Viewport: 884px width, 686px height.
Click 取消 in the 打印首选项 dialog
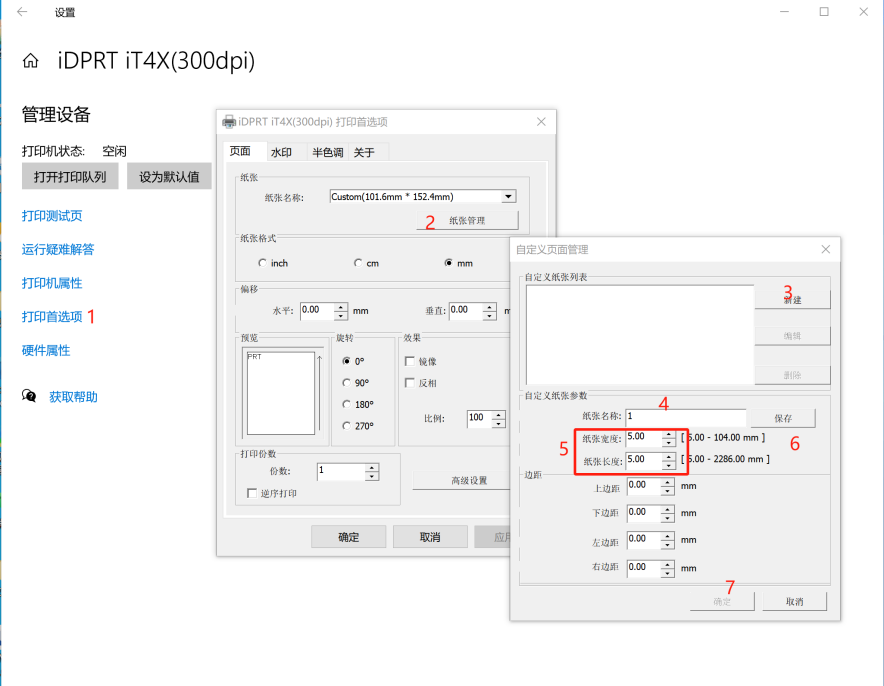430,537
